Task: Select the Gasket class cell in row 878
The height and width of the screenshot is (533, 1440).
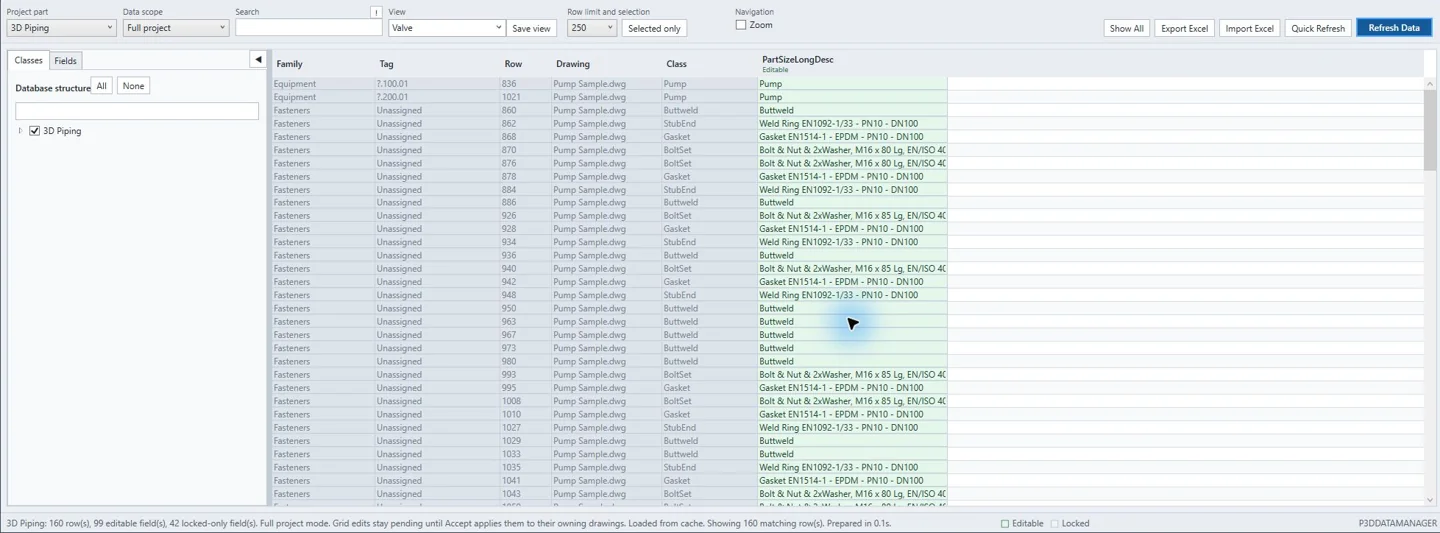Action: pyautogui.click(x=708, y=176)
